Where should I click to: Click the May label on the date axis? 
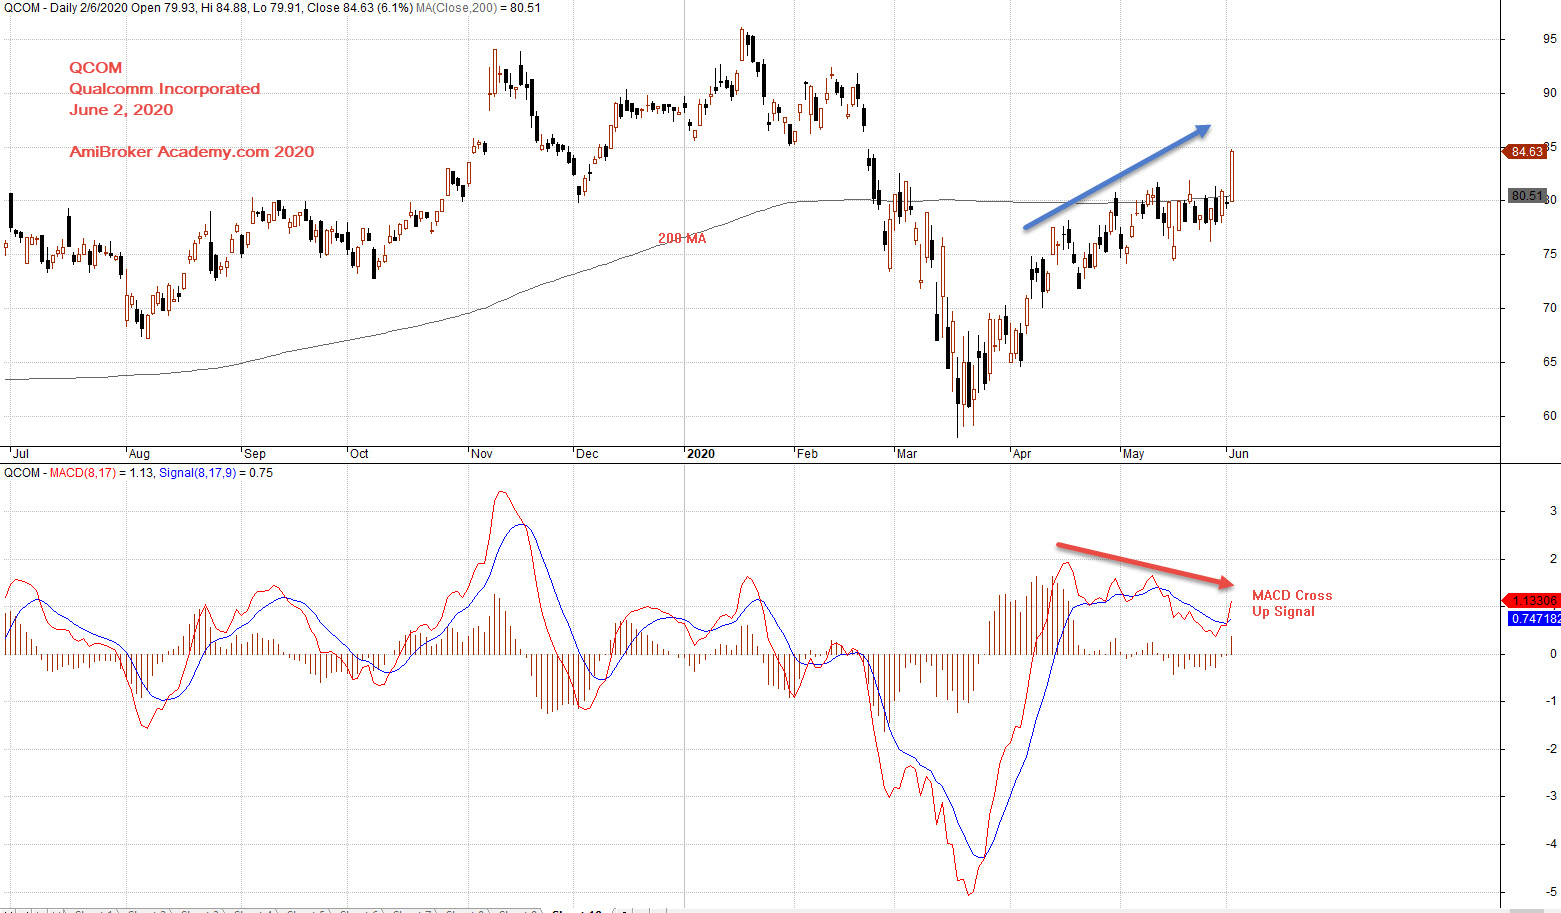click(x=1133, y=454)
